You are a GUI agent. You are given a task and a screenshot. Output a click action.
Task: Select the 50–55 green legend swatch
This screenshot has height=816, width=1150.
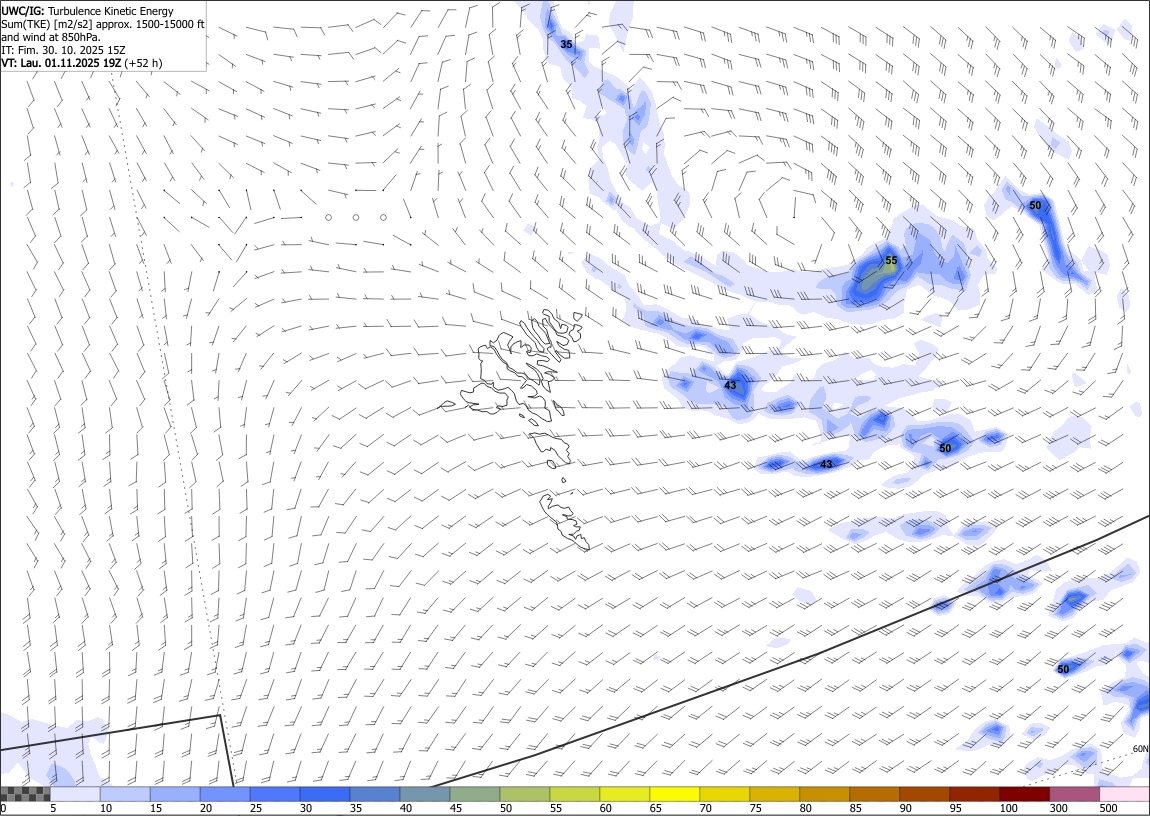click(524, 794)
